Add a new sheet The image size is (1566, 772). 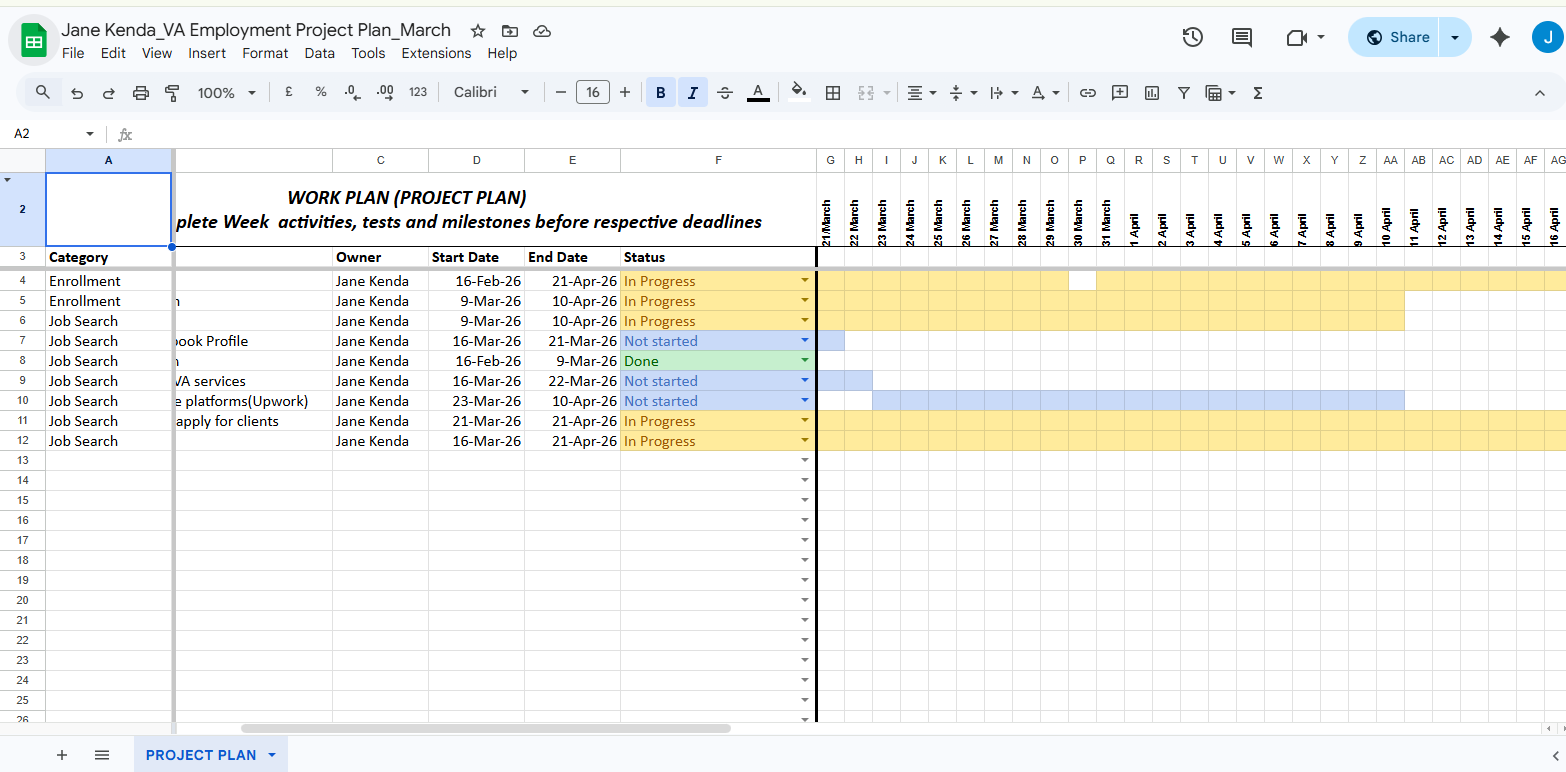click(x=62, y=755)
